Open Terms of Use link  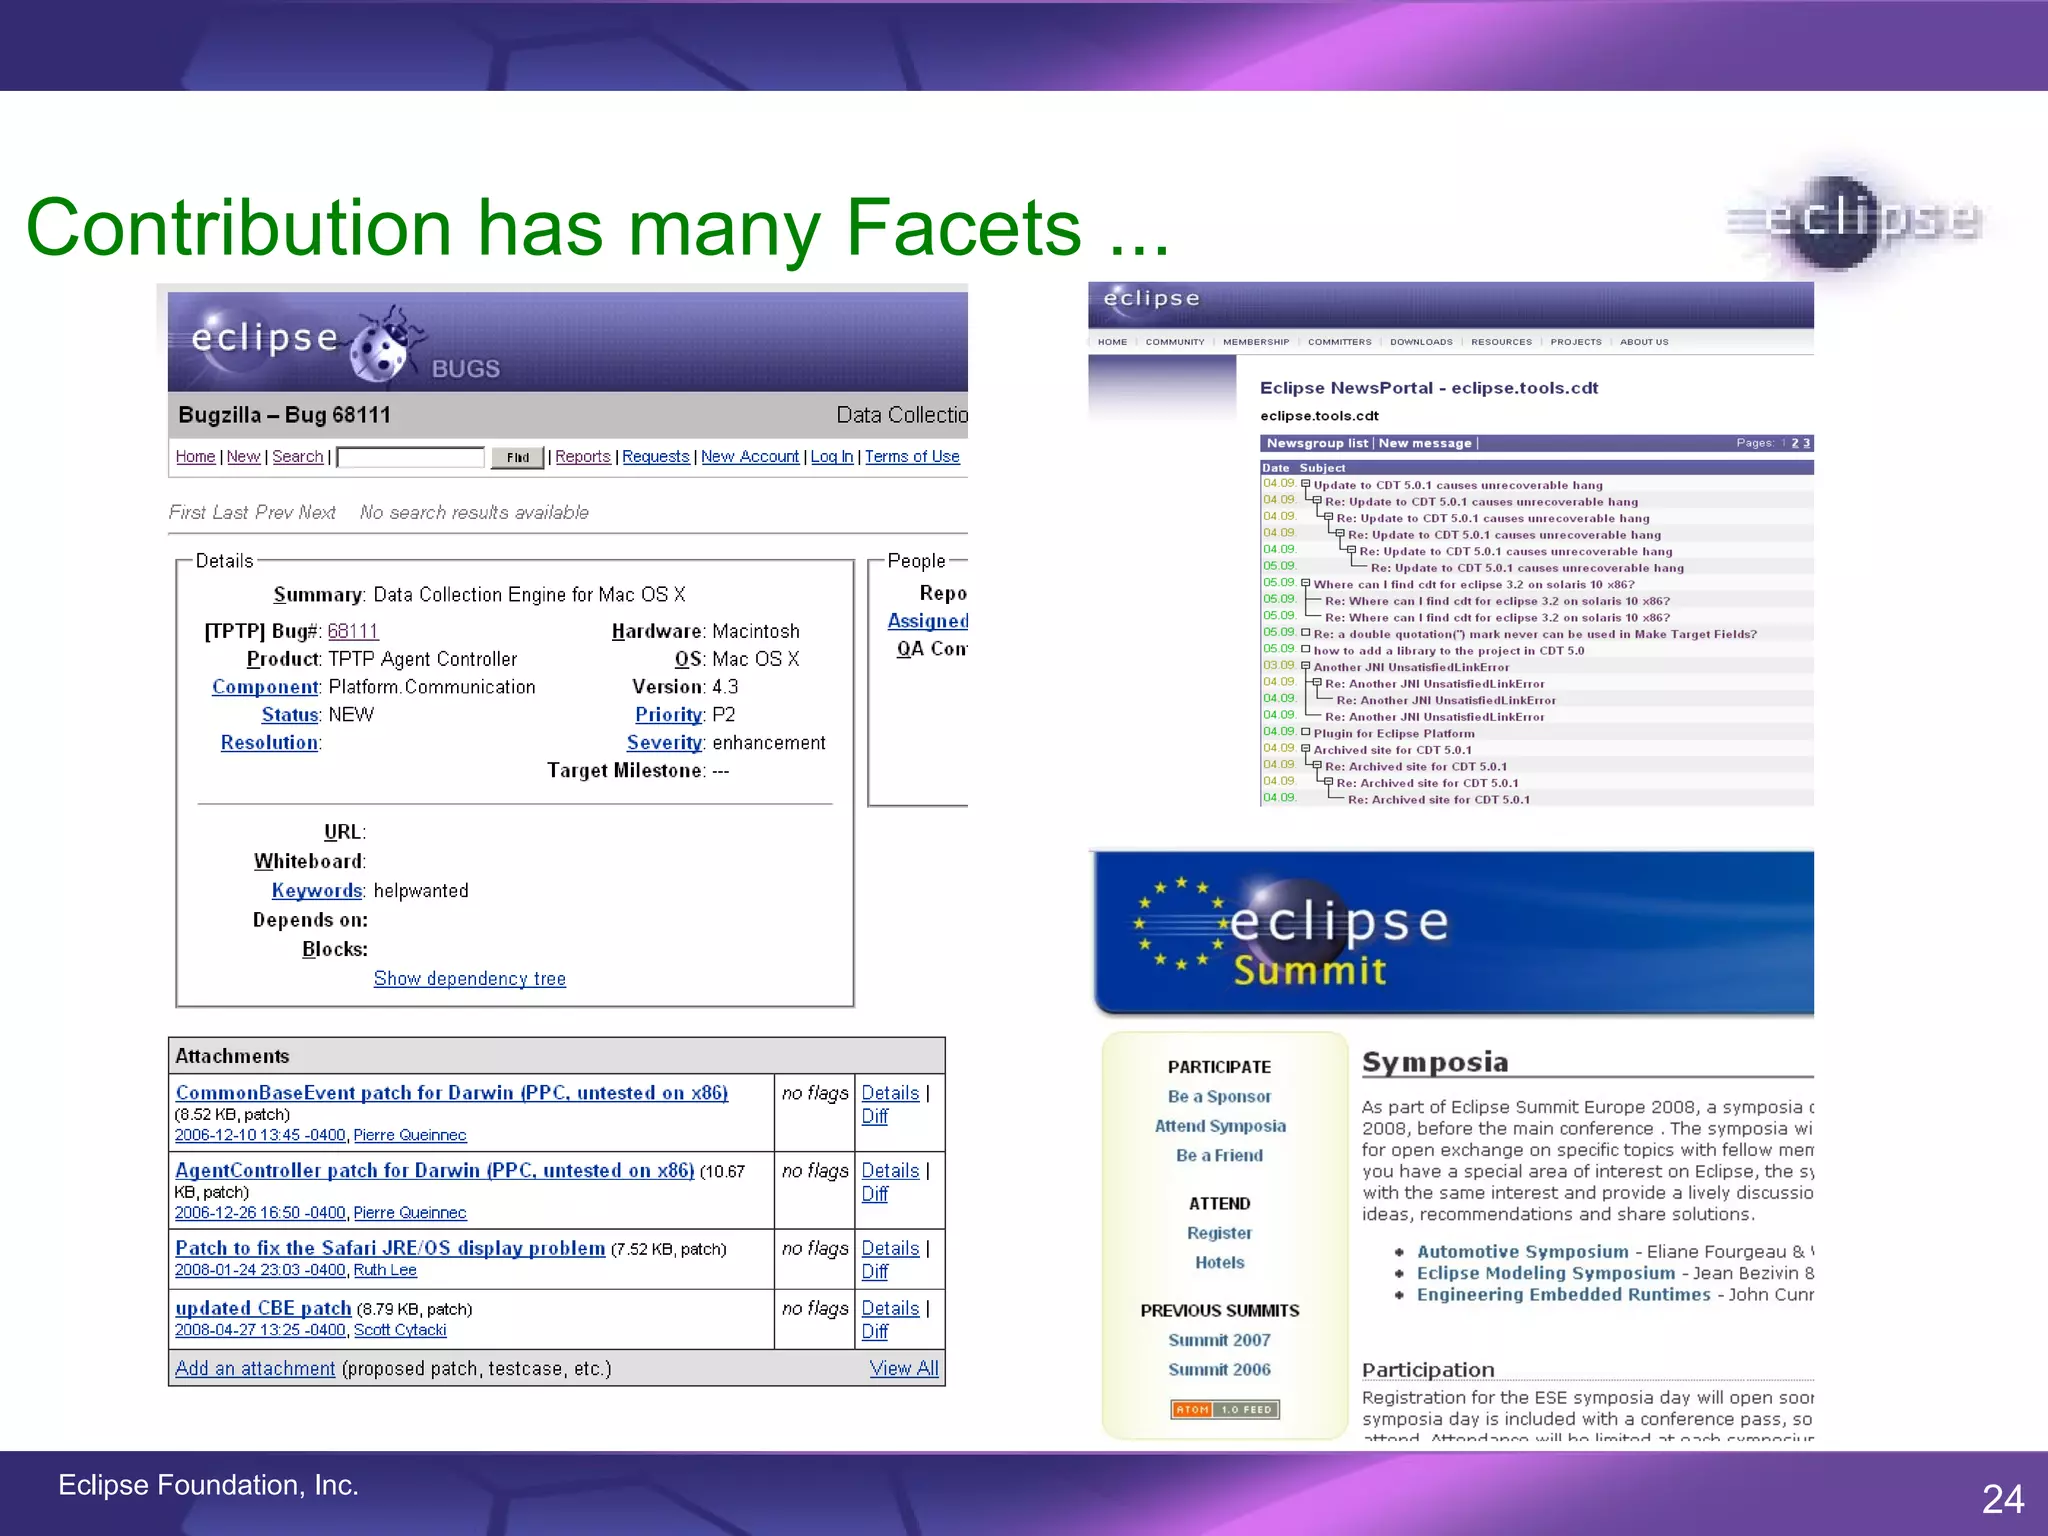click(x=912, y=456)
